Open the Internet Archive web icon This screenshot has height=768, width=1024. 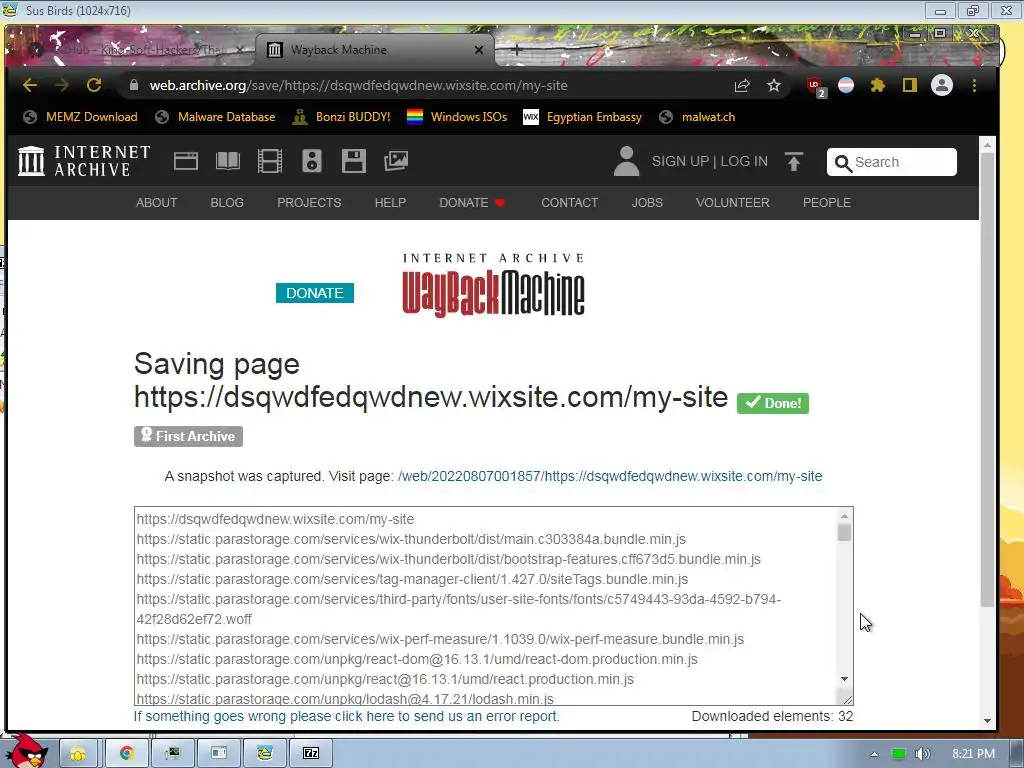coord(185,161)
